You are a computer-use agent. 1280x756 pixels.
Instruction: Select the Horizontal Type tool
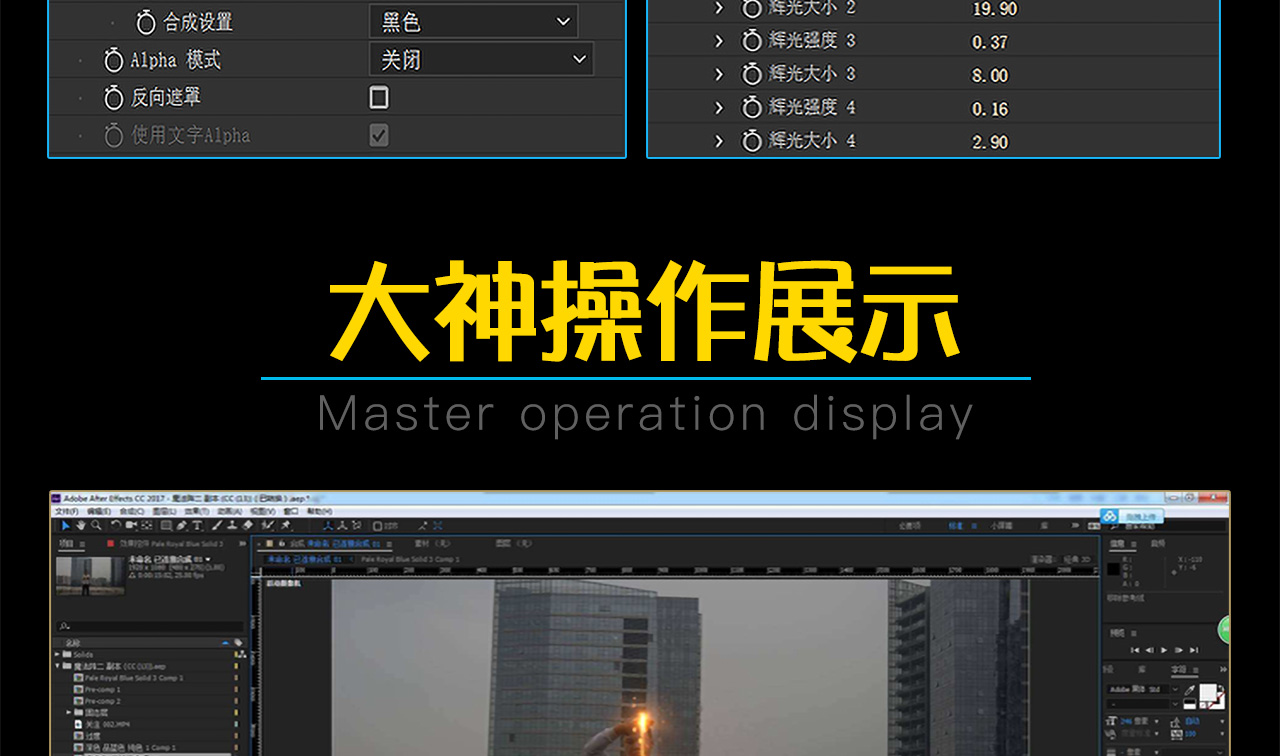point(197,525)
